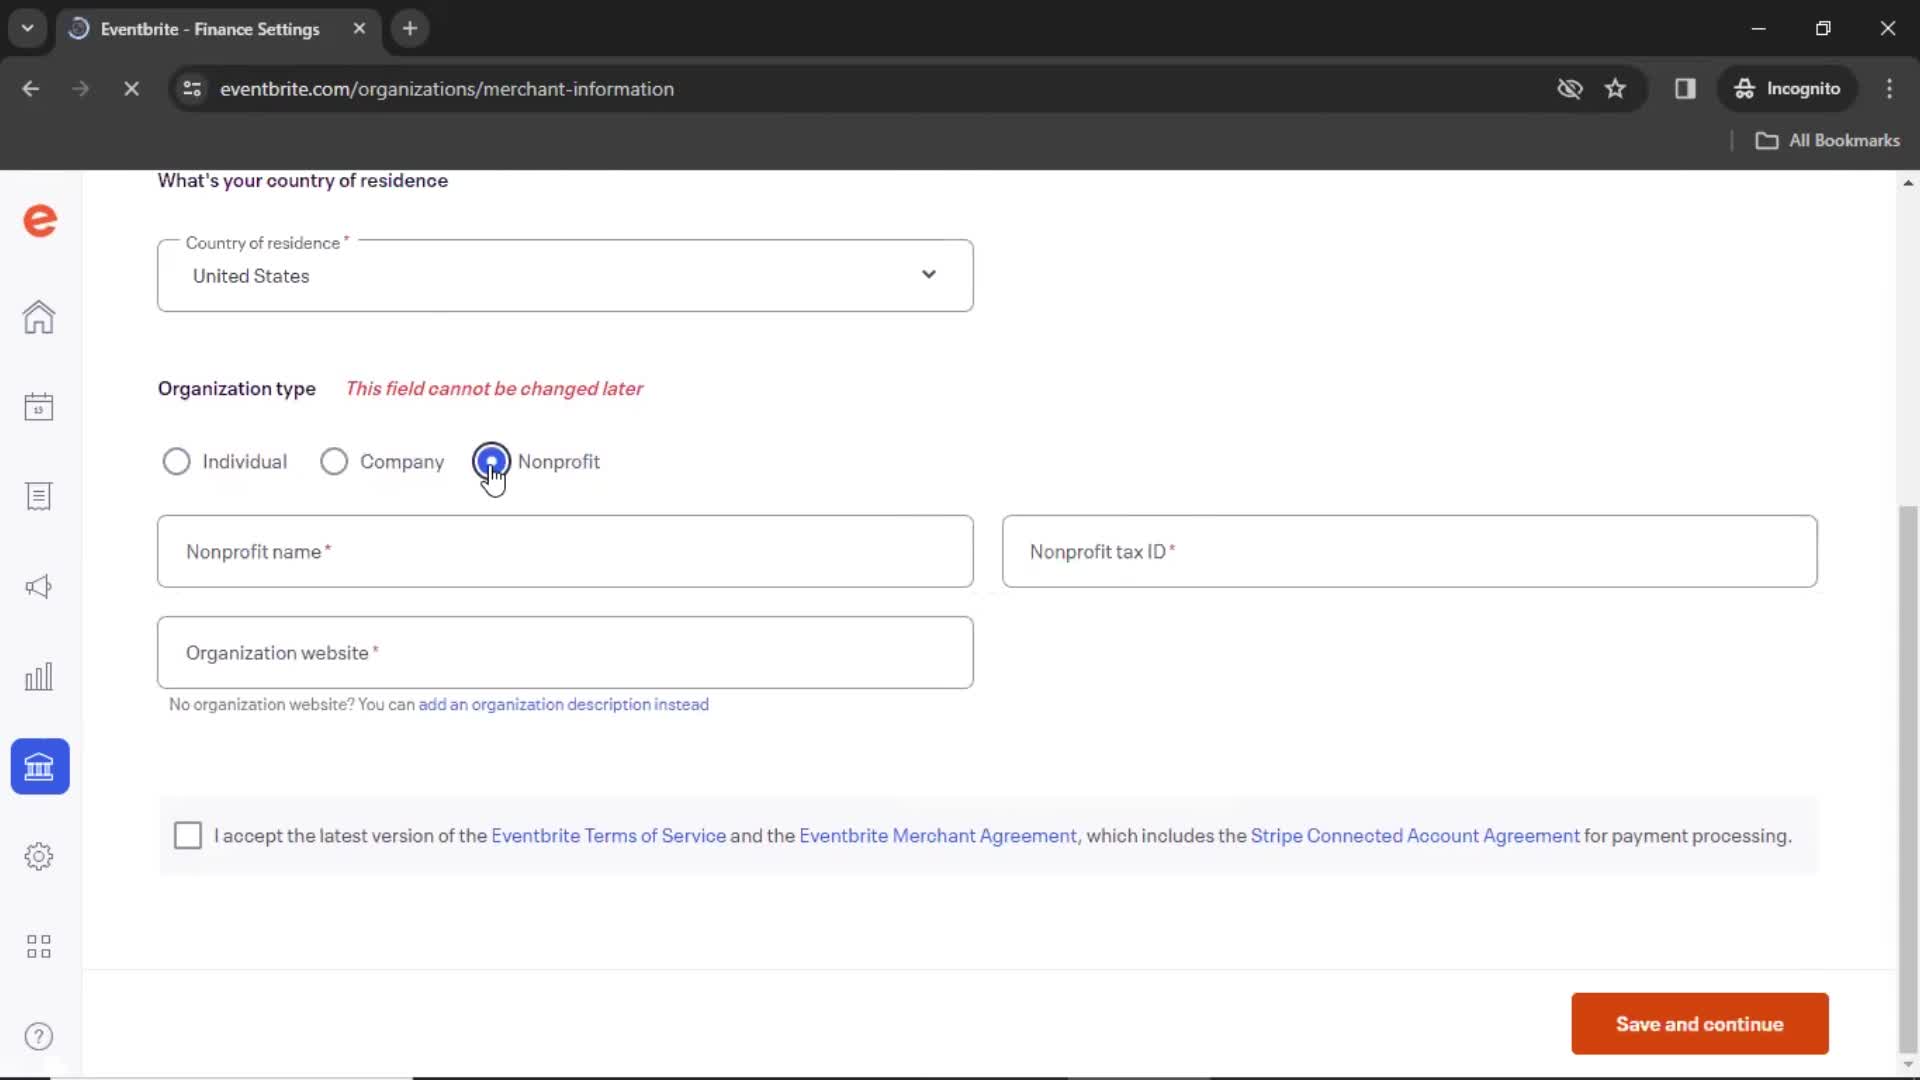Click the Nonprofit name field
The image size is (1920, 1080).
[x=565, y=552]
